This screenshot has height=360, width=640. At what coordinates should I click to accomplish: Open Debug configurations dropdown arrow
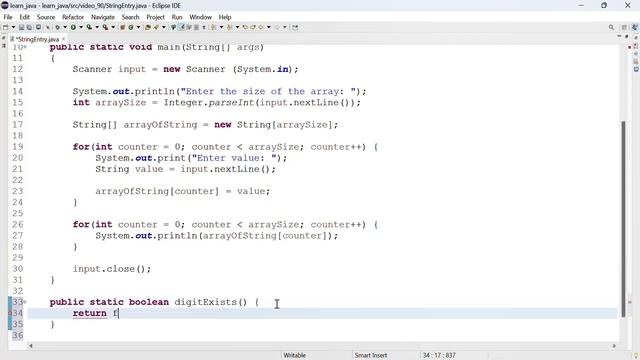[x=65, y=27]
